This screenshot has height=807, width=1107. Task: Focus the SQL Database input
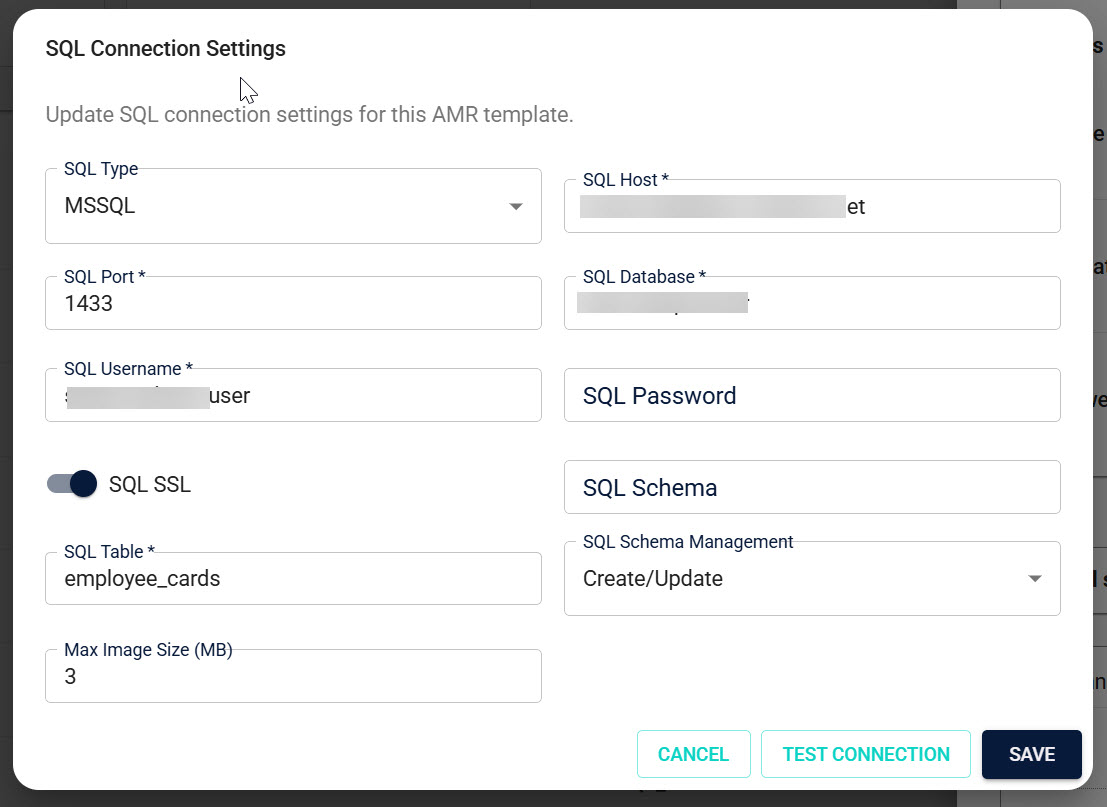tap(812, 303)
